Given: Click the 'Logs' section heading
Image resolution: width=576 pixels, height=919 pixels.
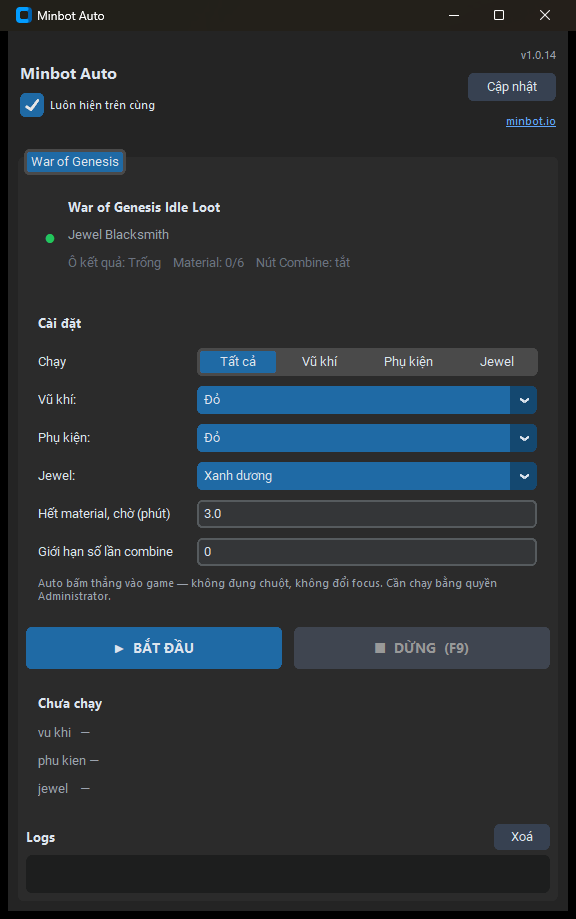Looking at the screenshot, I should point(40,838).
